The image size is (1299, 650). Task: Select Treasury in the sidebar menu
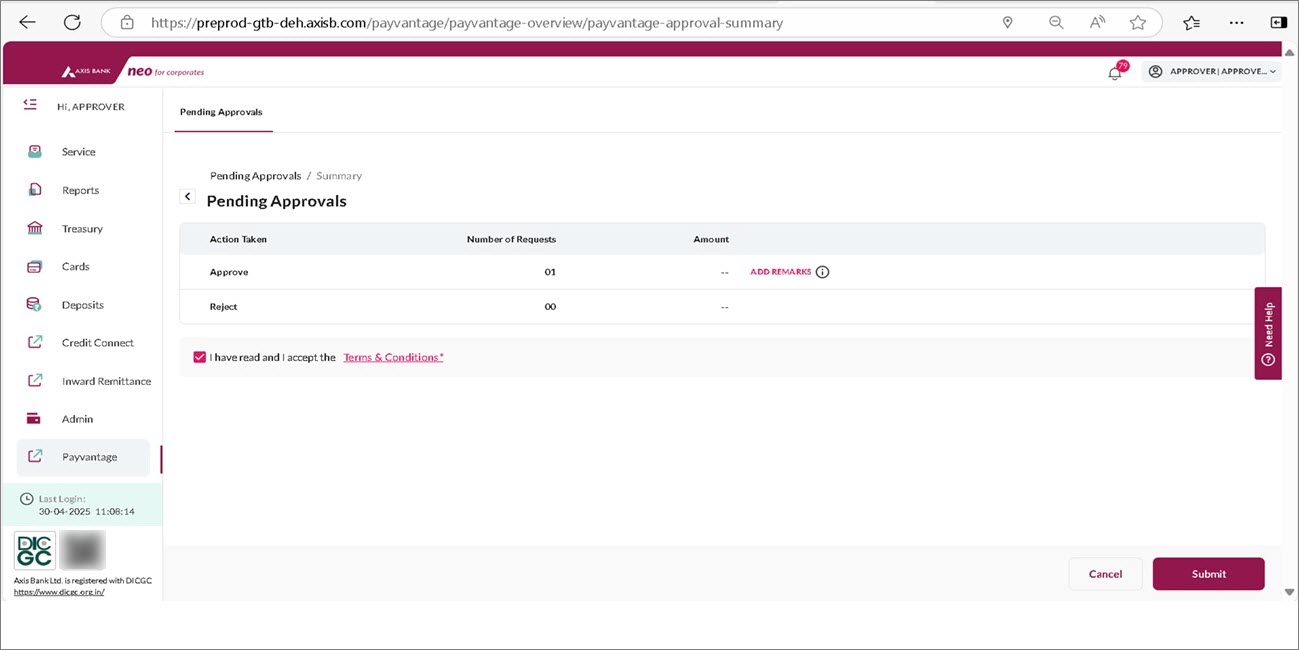[82, 229]
